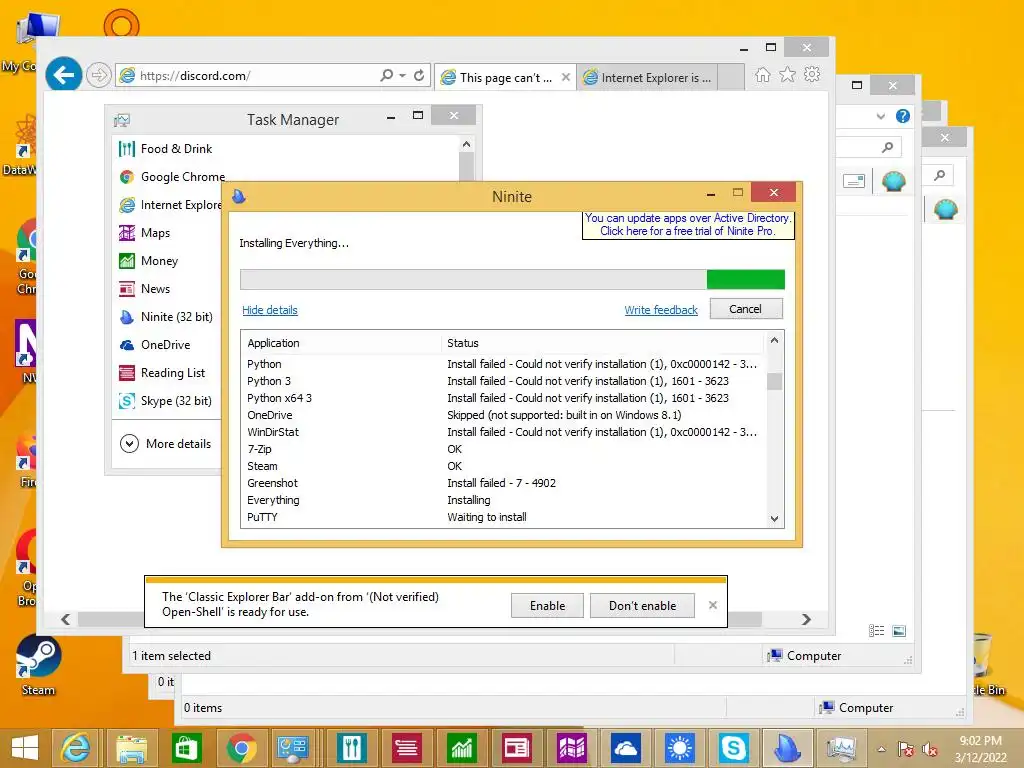
Task: Select the Python 3 row in Ninite
Action: 503,381
